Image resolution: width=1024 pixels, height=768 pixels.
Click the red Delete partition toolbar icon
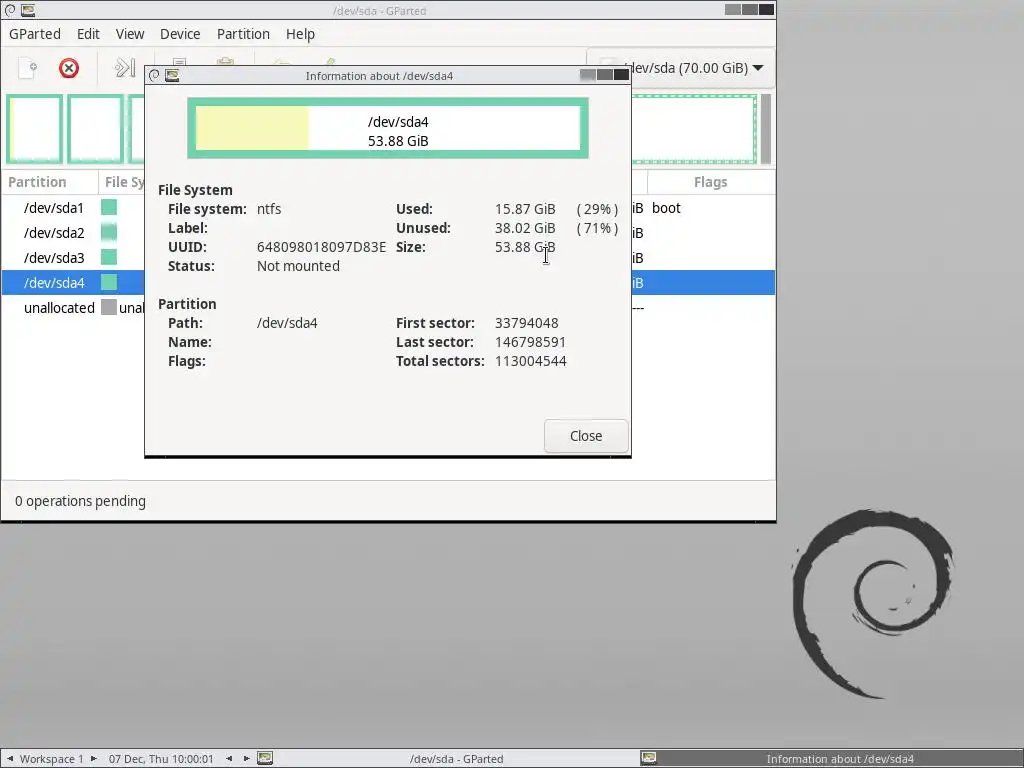(69, 68)
